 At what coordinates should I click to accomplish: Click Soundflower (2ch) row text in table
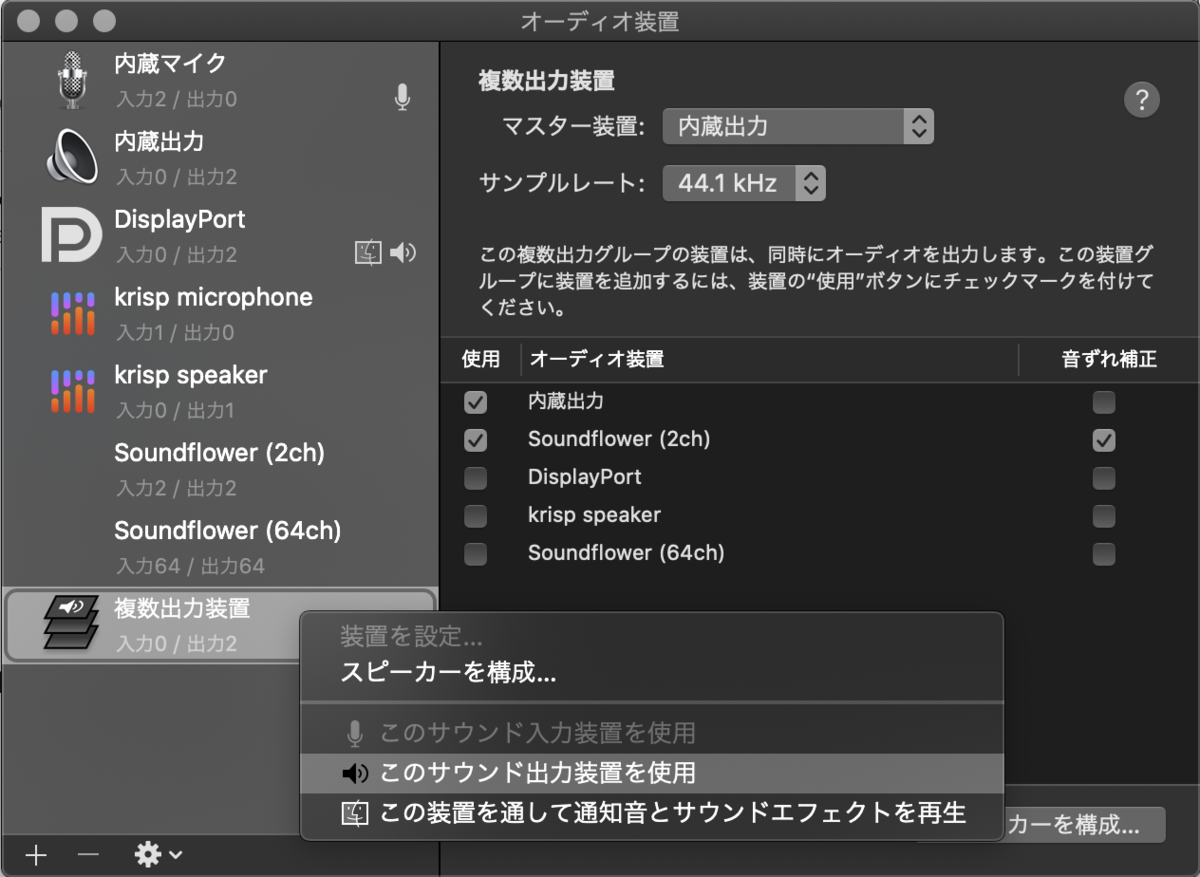point(619,439)
